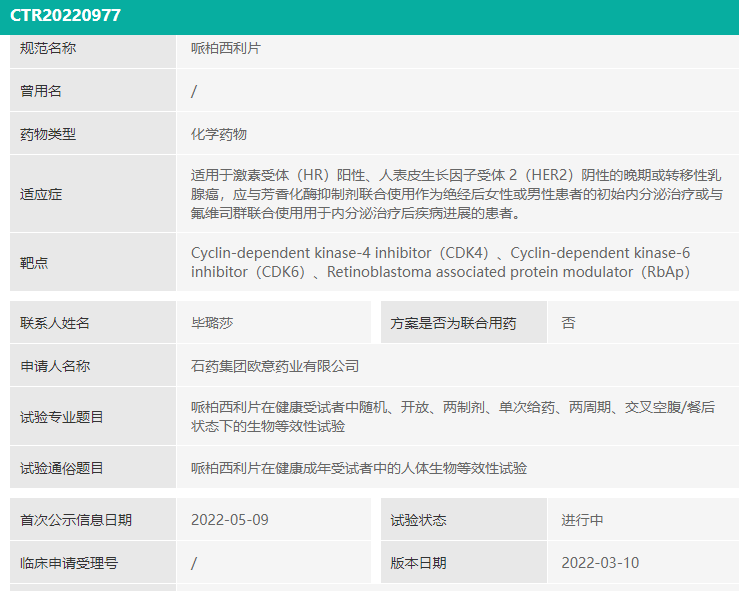Click the slash value beside 曾用名
Image resolution: width=739 pixels, height=591 pixels.
(x=194, y=91)
